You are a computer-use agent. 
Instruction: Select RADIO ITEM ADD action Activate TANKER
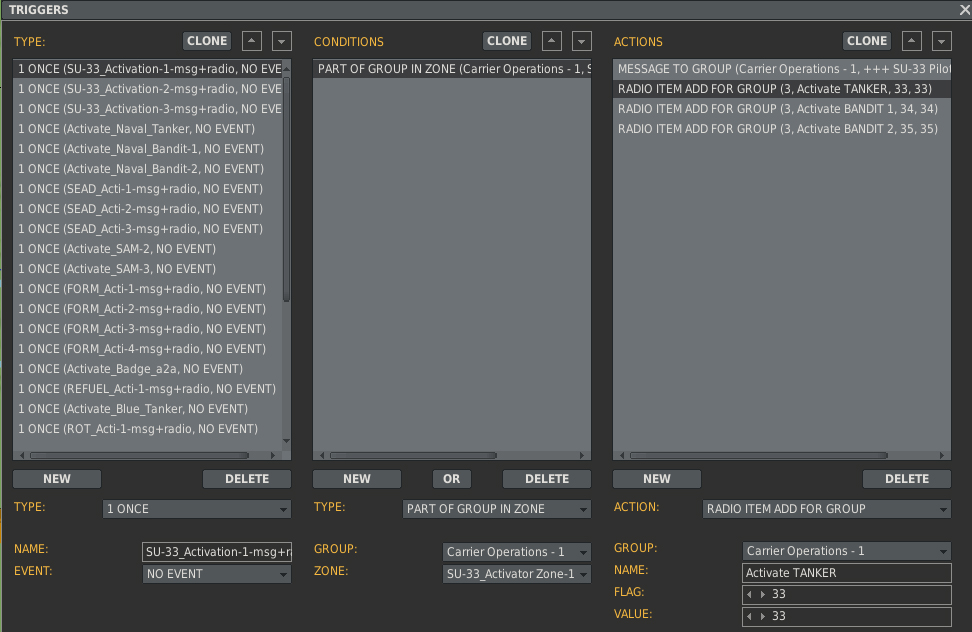coord(782,89)
